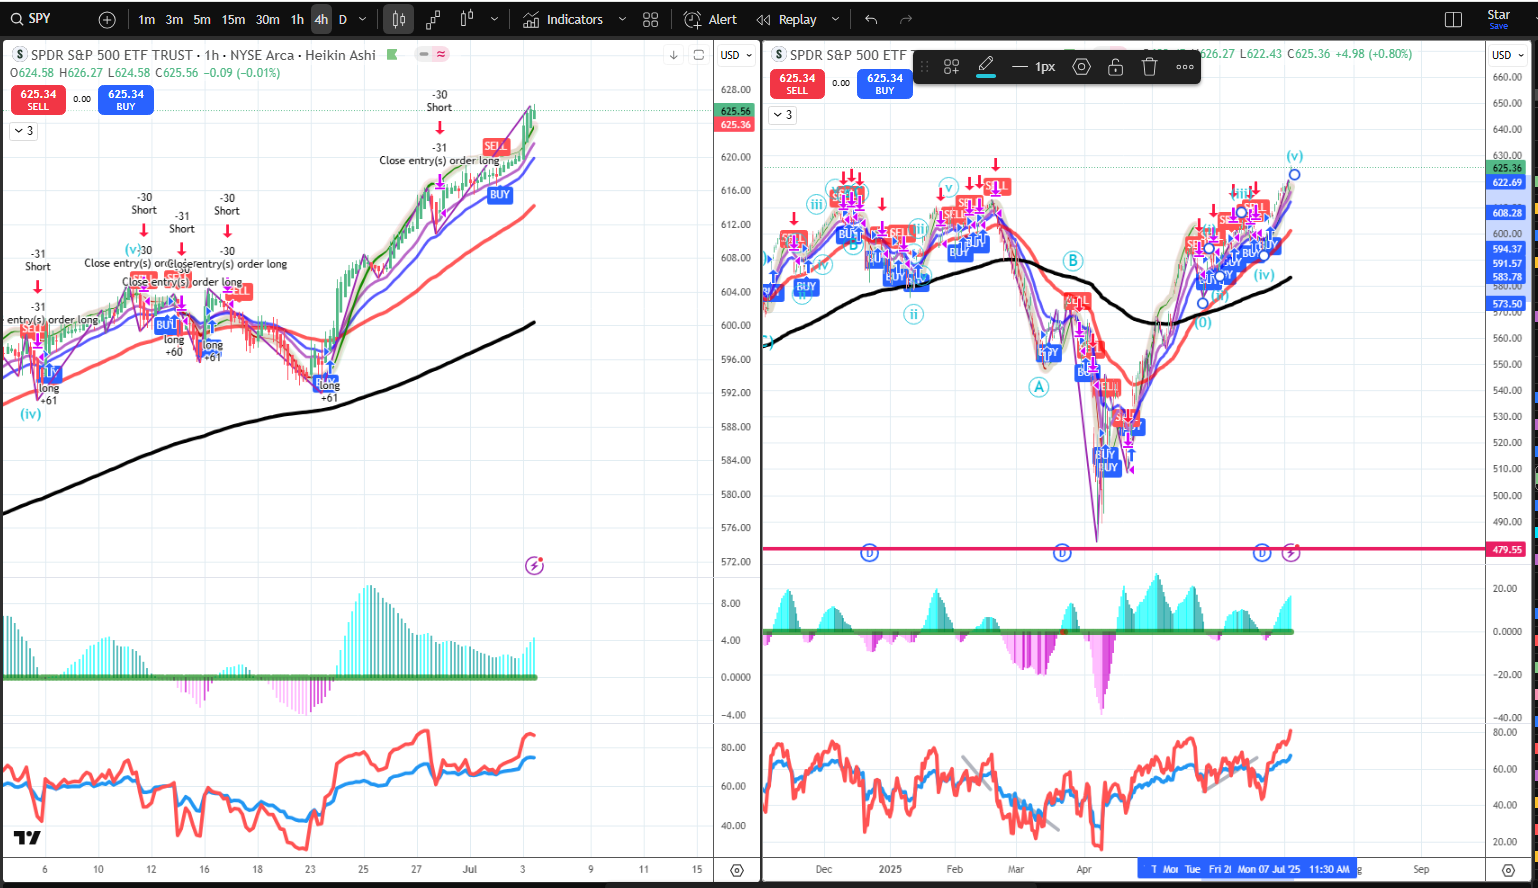This screenshot has width=1538, height=888.
Task: Click the first dividend D marker on right chart
Action: coord(869,552)
